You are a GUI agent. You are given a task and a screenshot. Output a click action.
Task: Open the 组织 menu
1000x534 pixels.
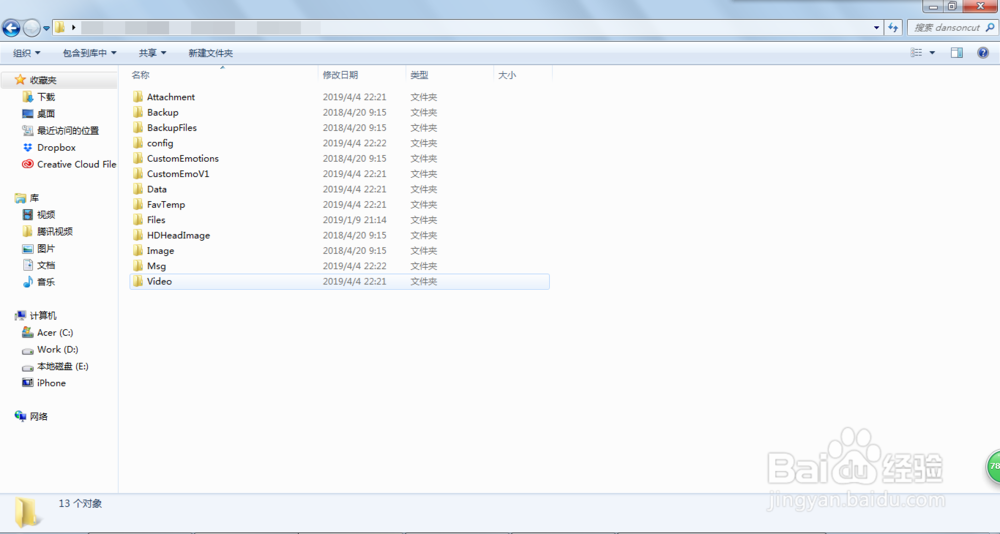pyautogui.click(x=27, y=53)
